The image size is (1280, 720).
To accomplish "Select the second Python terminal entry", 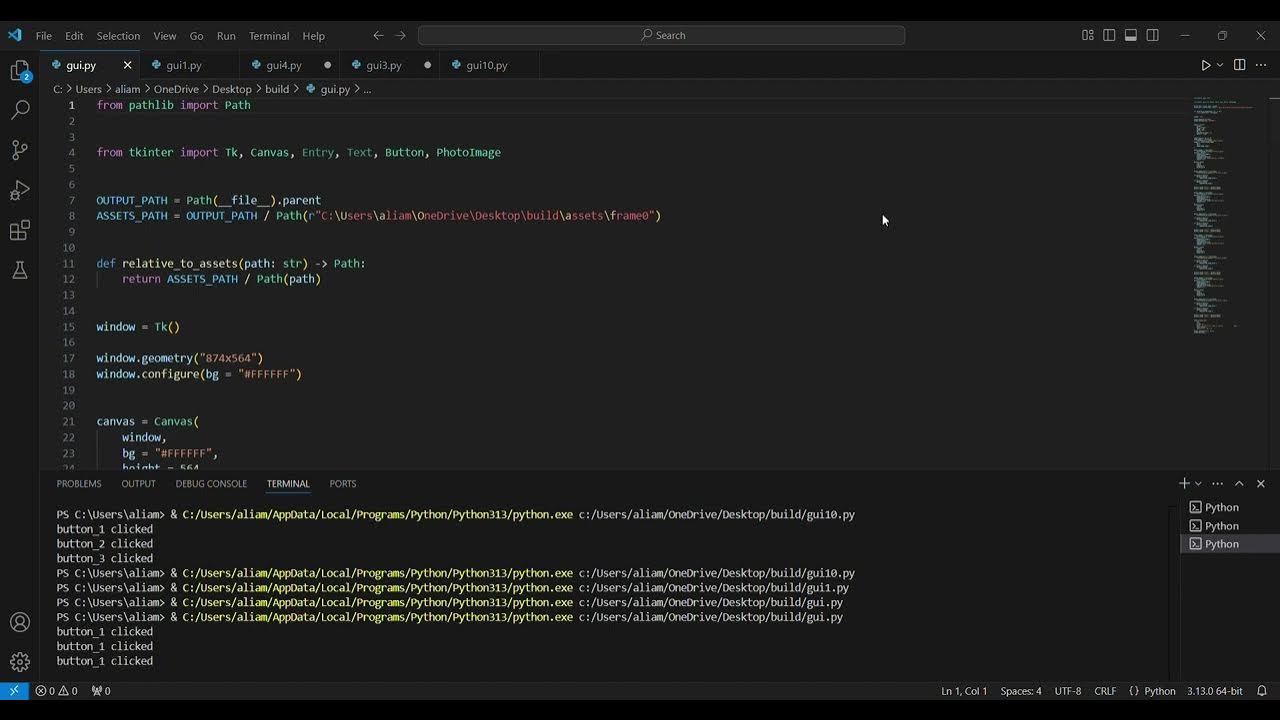I will point(1230,525).
